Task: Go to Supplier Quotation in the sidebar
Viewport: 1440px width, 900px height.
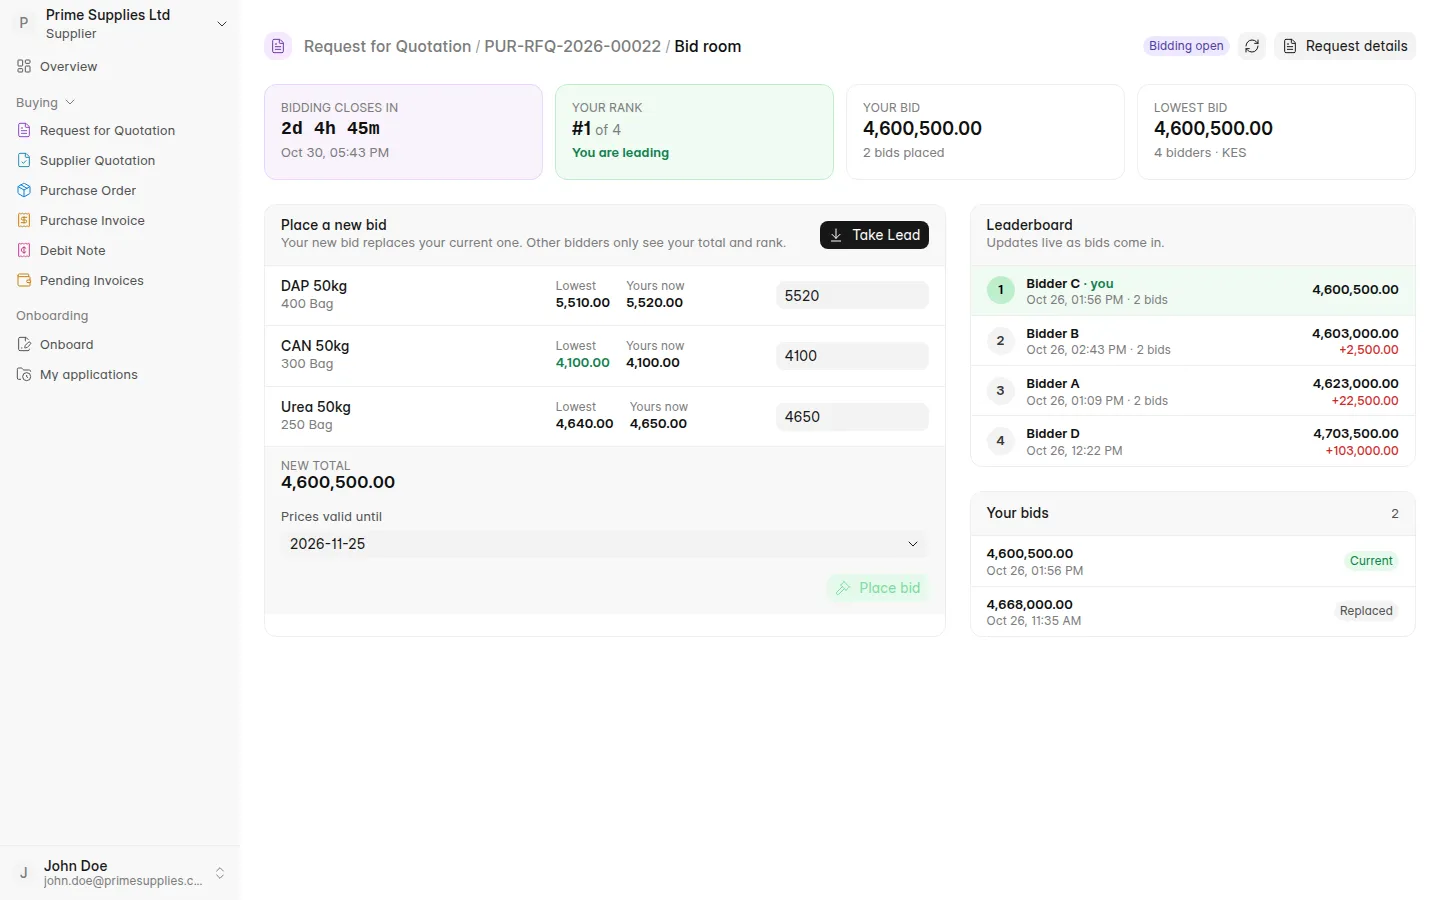Action: click(120, 161)
